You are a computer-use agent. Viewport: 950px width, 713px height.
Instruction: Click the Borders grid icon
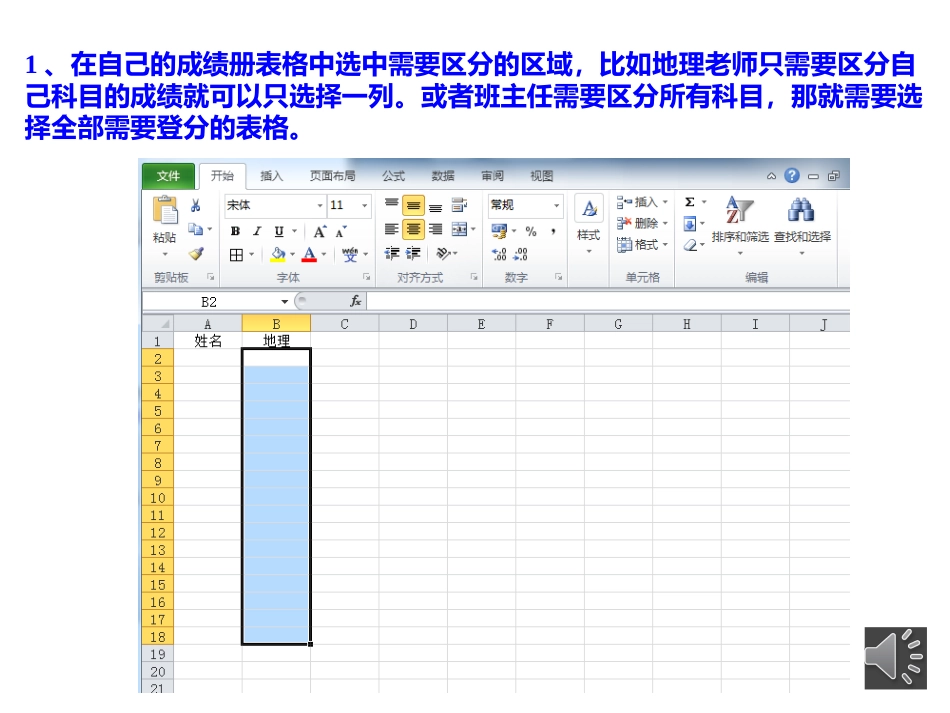tap(236, 254)
